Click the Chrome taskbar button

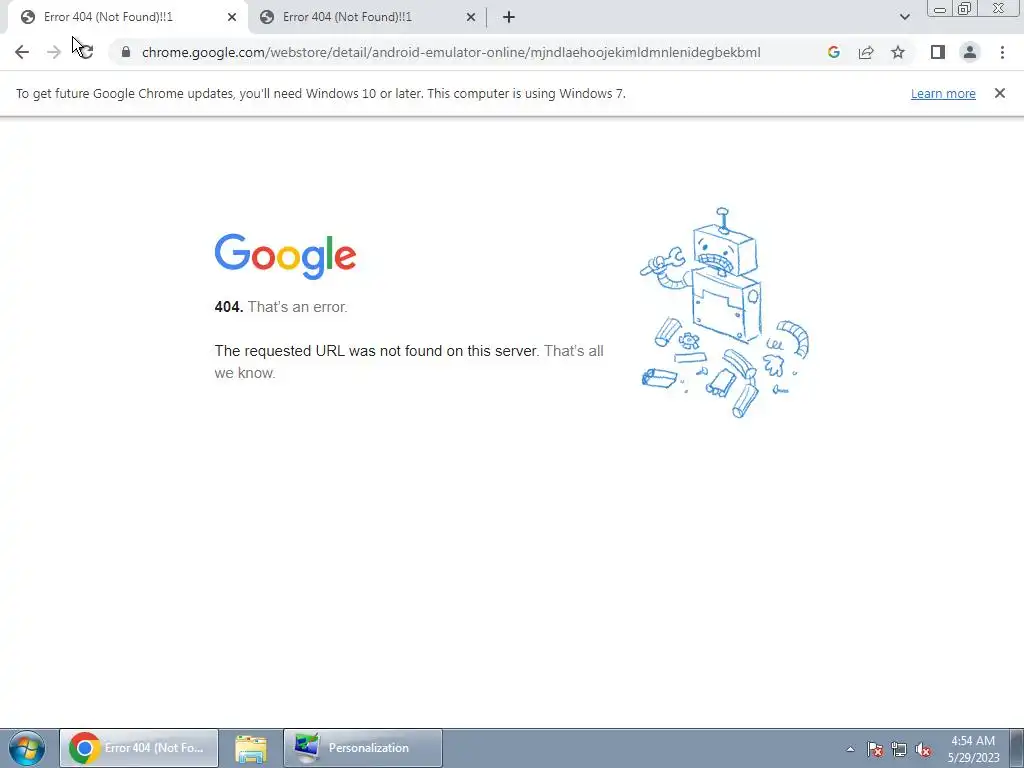[x=139, y=748]
